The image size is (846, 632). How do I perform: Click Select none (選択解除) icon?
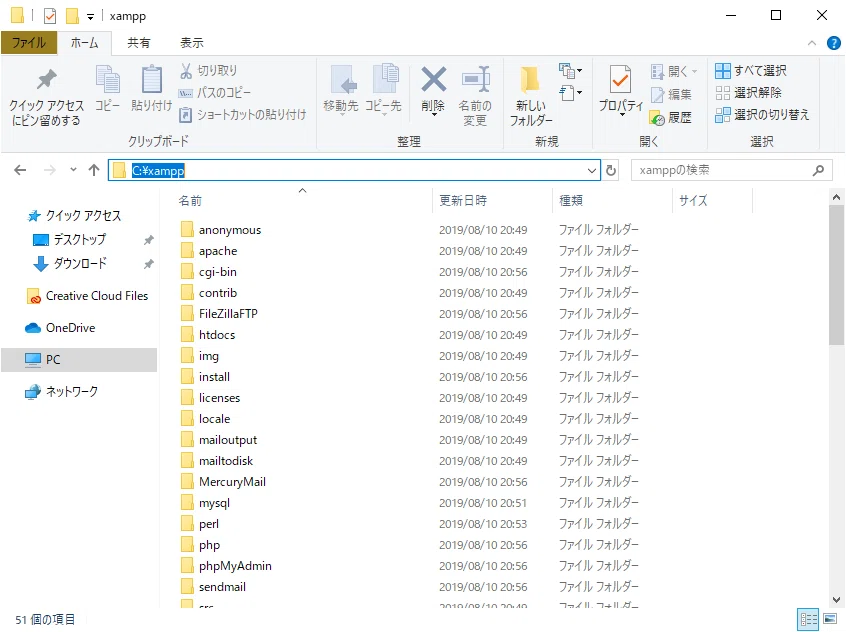[x=722, y=93]
